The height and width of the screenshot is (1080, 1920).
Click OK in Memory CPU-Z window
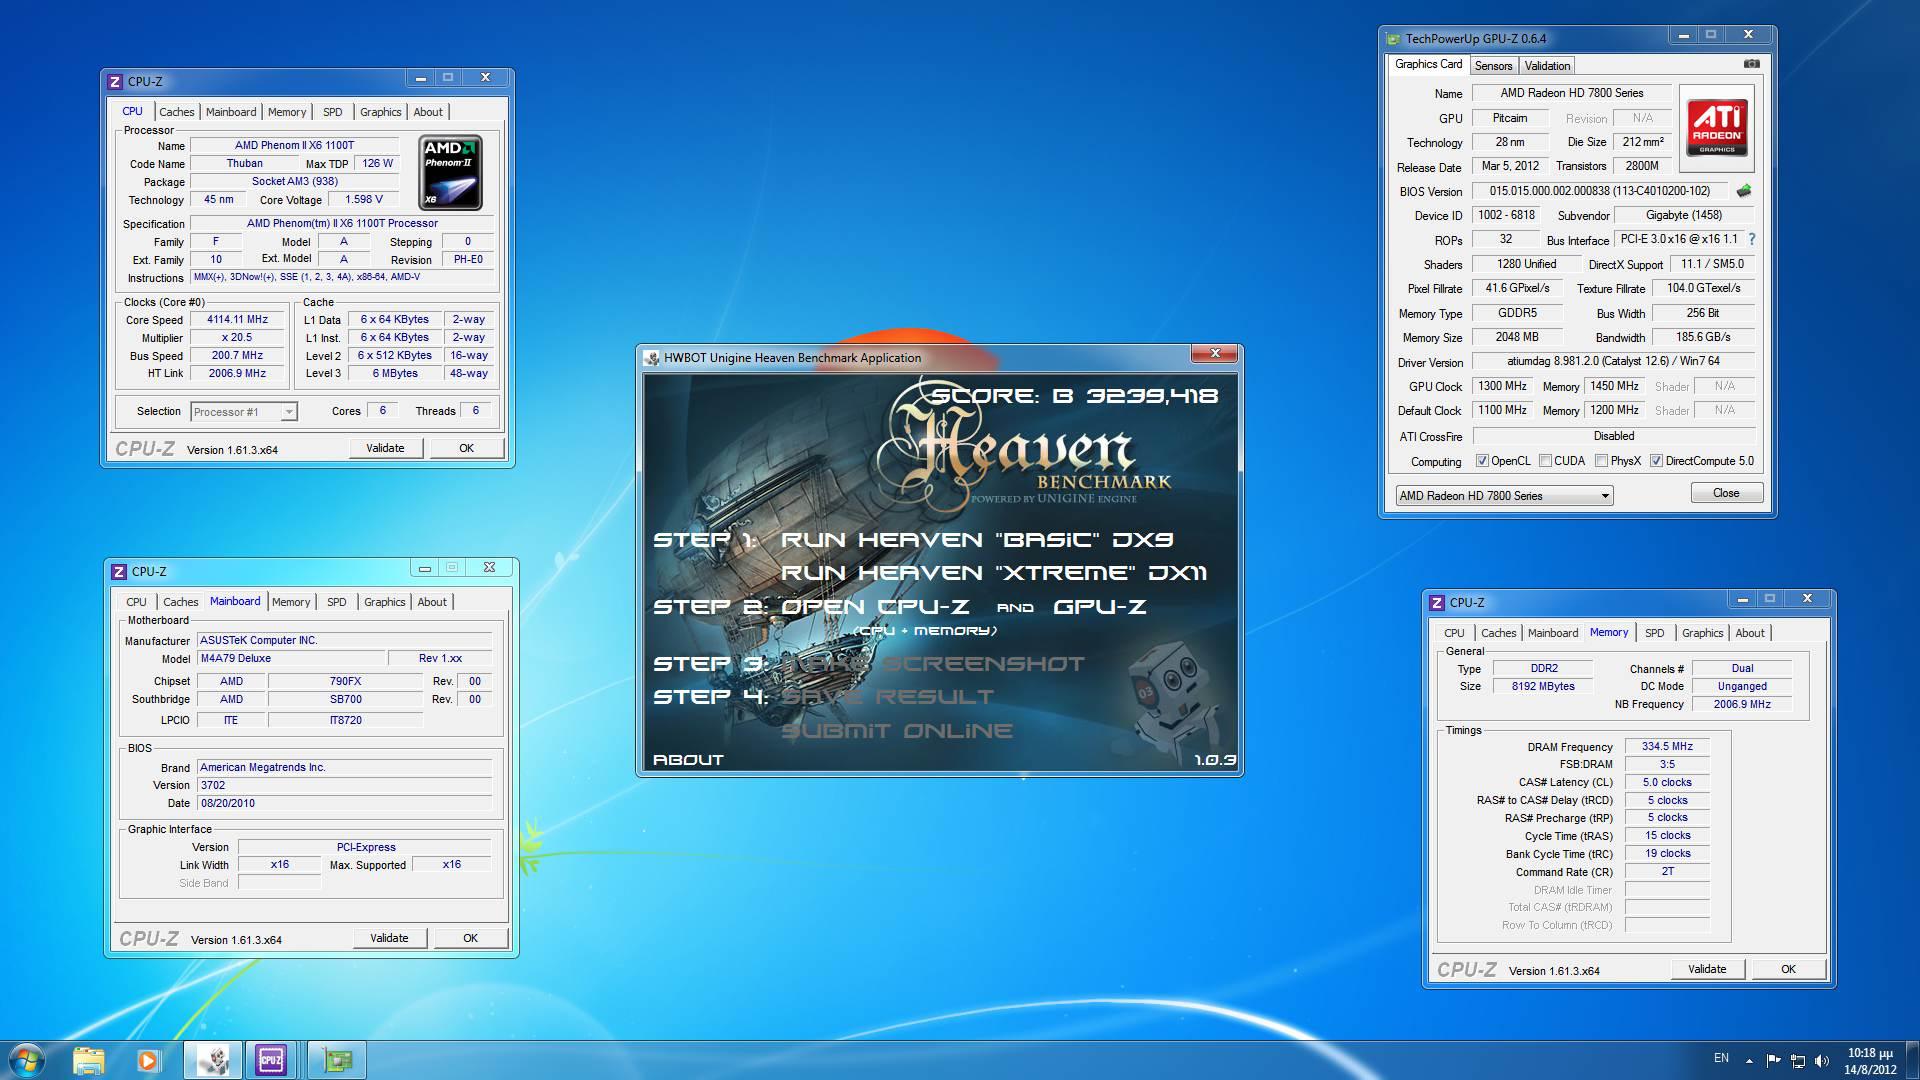(x=1788, y=969)
